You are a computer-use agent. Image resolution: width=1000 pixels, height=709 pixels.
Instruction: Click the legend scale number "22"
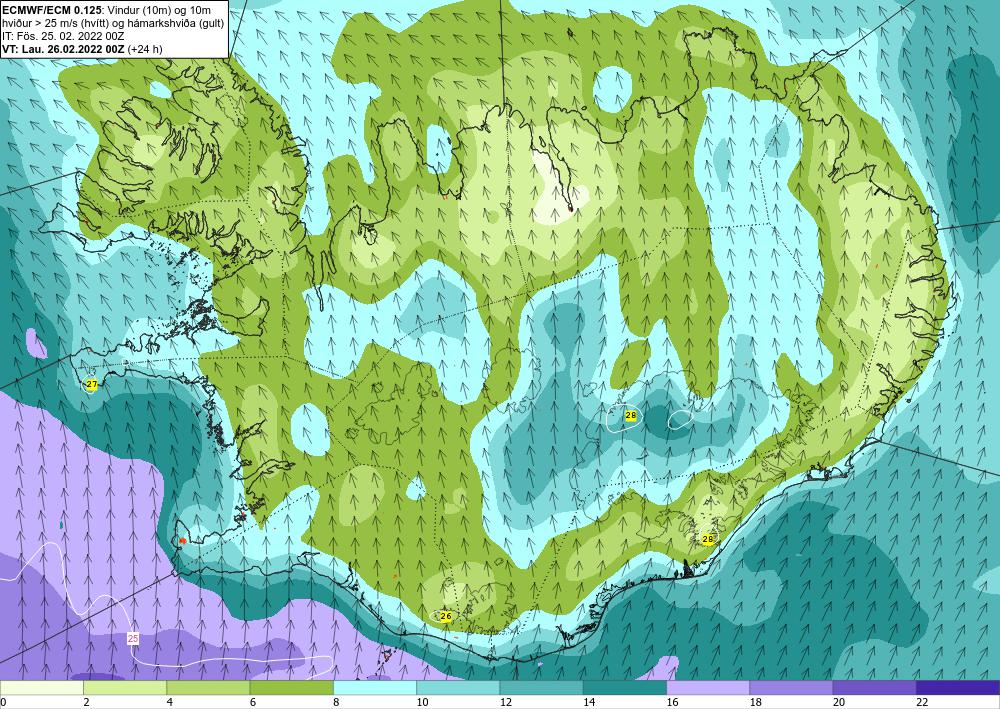(x=921, y=702)
